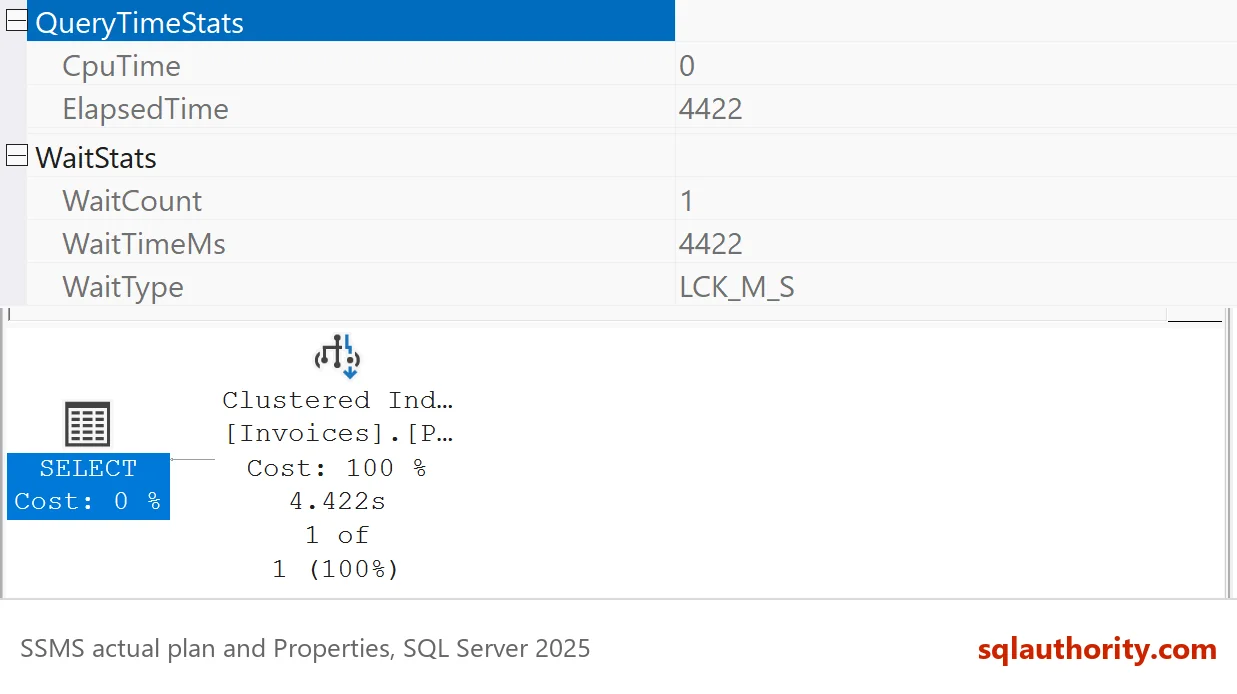
Task: Click the LCK_M_S wait type value
Action: [x=737, y=287]
